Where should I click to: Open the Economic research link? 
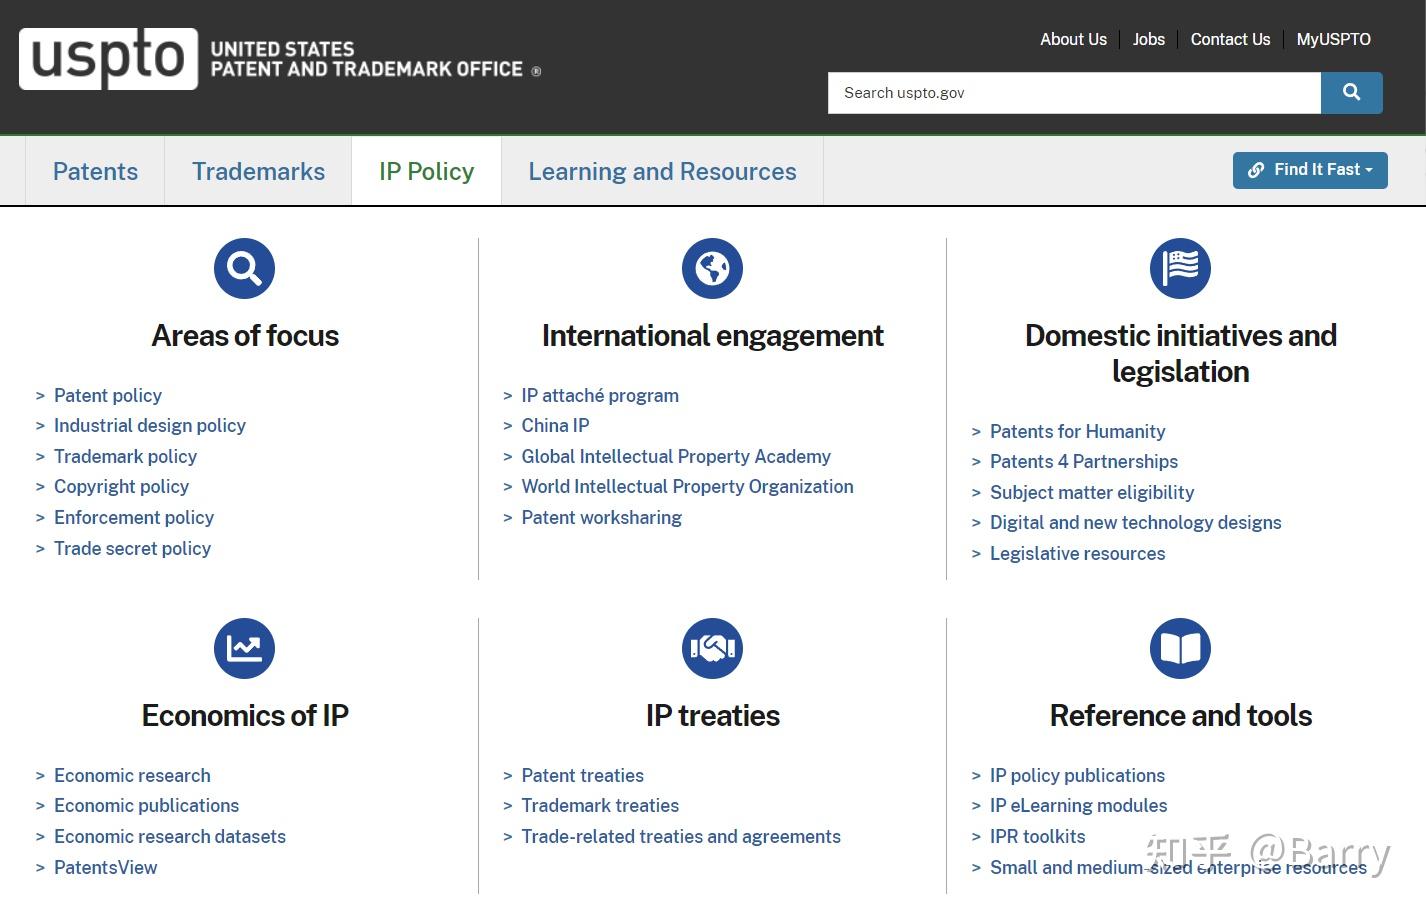coord(132,775)
